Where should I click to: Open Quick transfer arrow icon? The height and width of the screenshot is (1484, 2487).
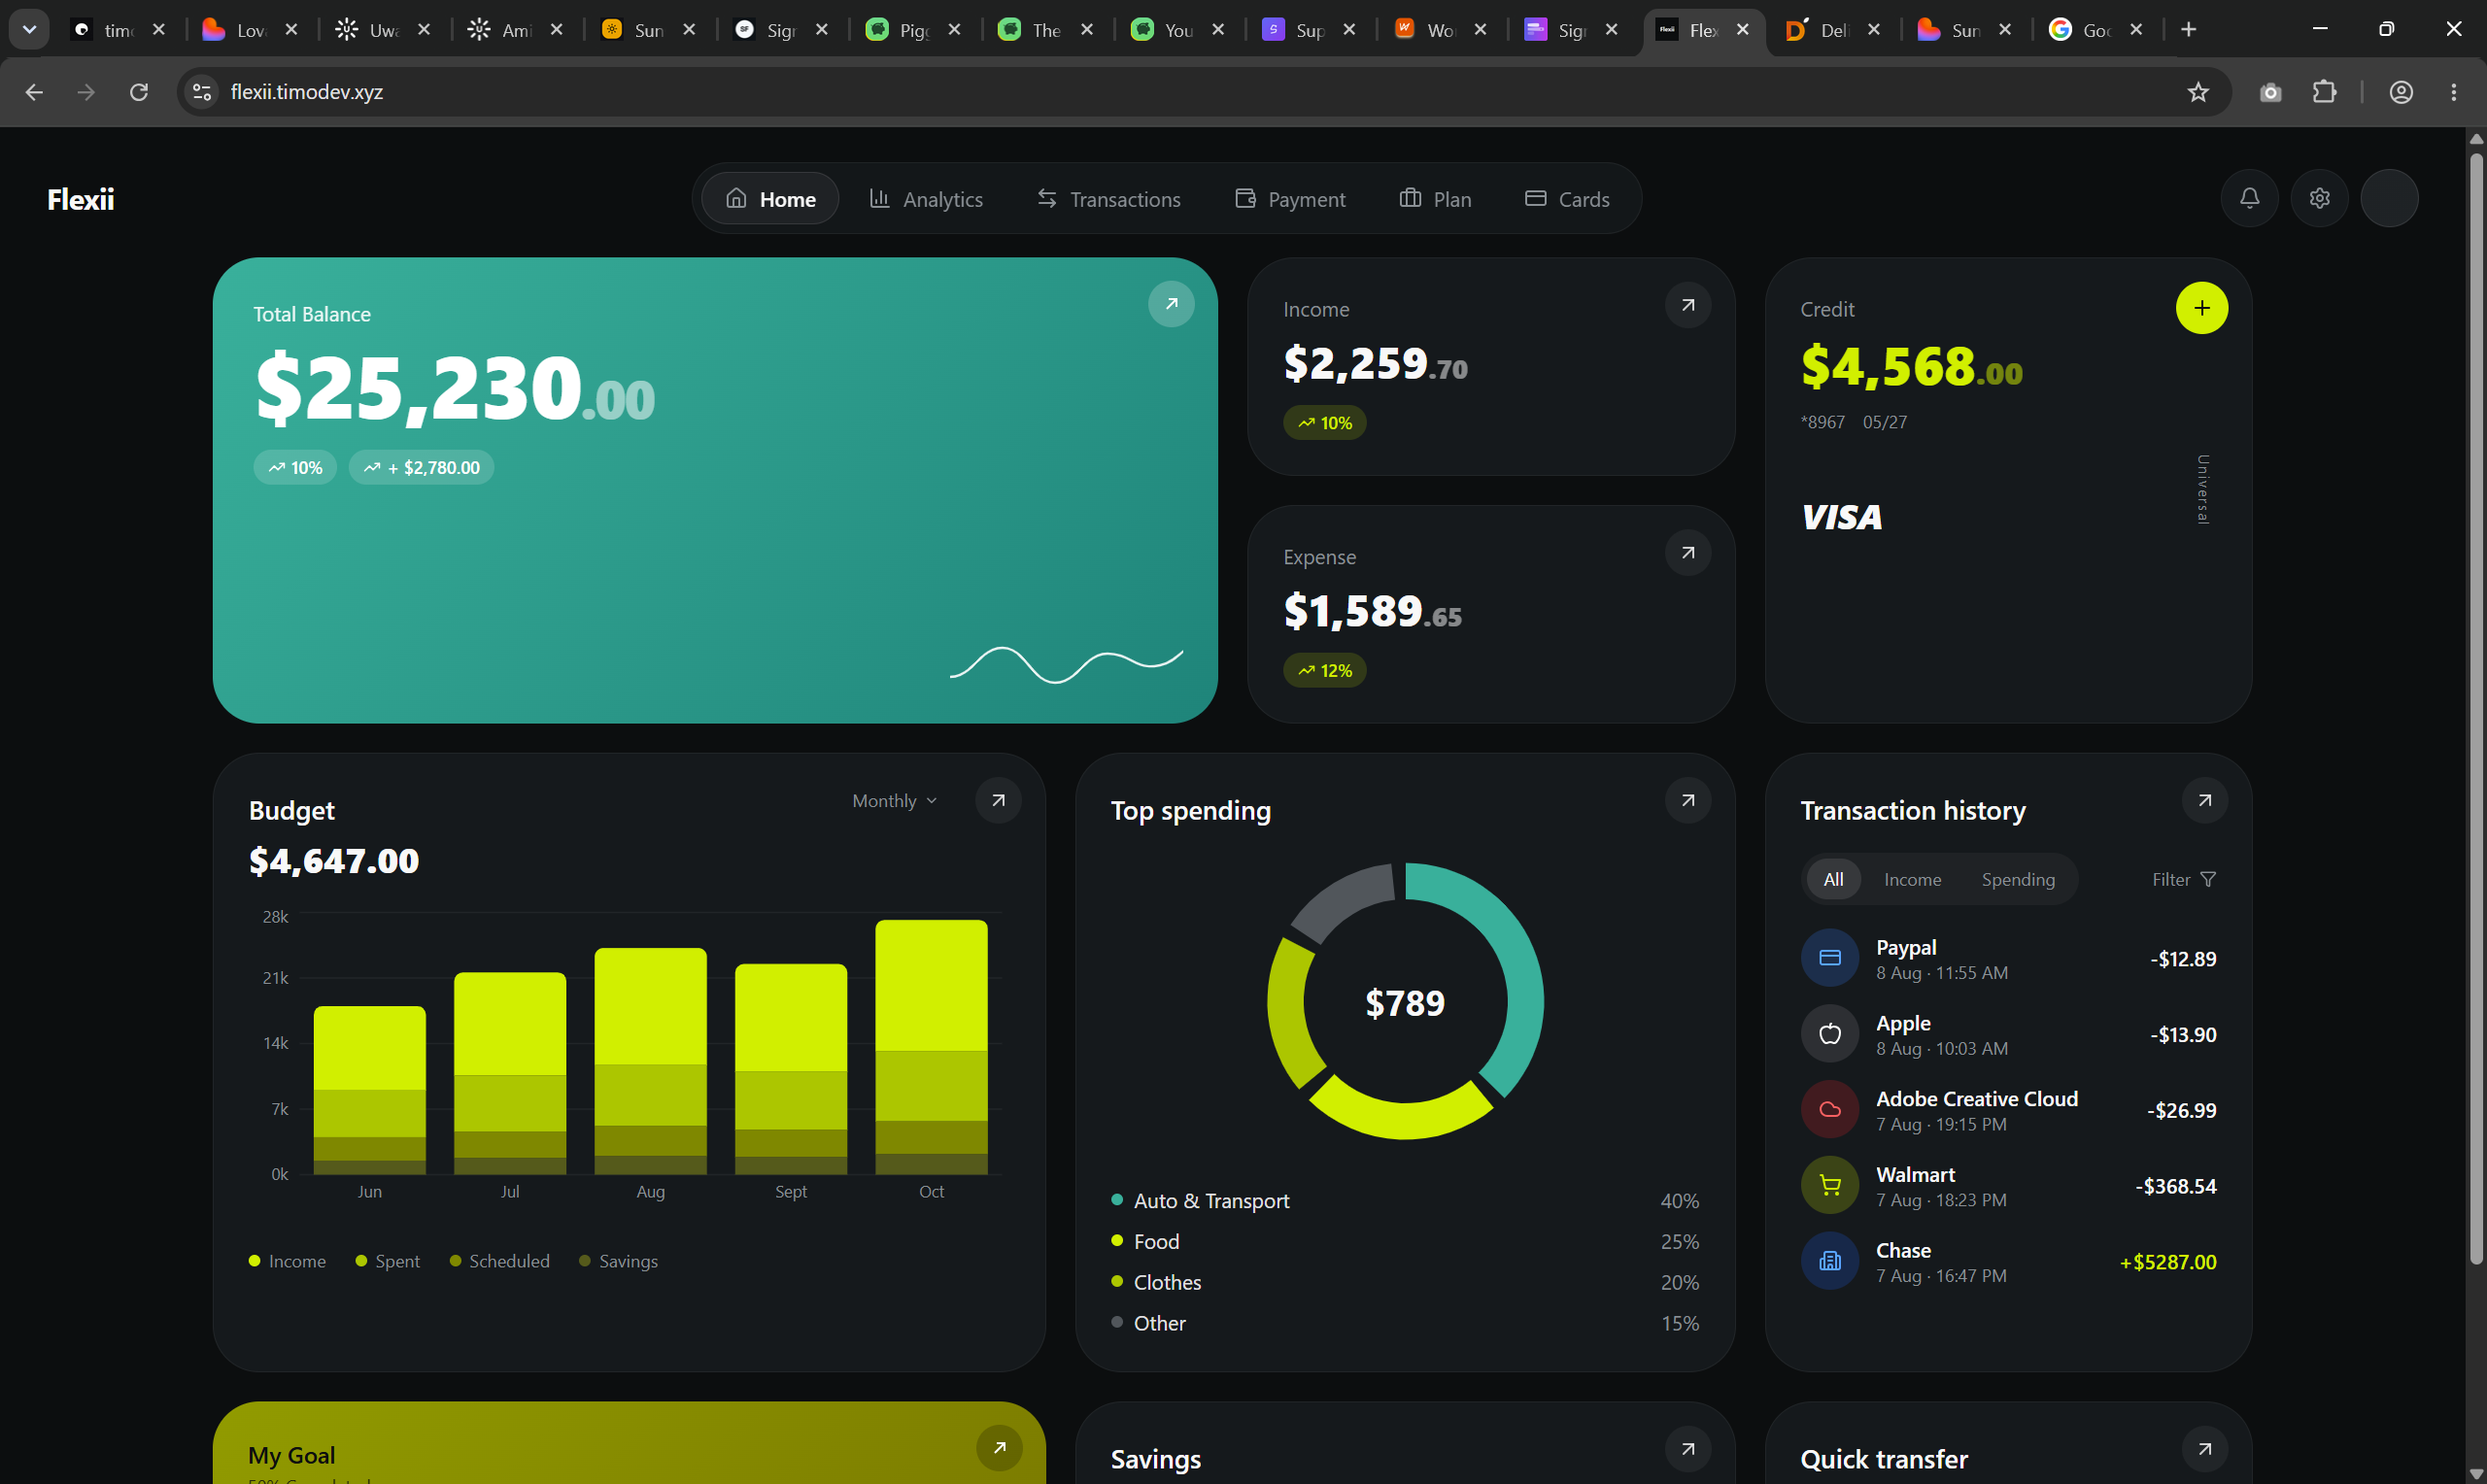pos(2204,1448)
